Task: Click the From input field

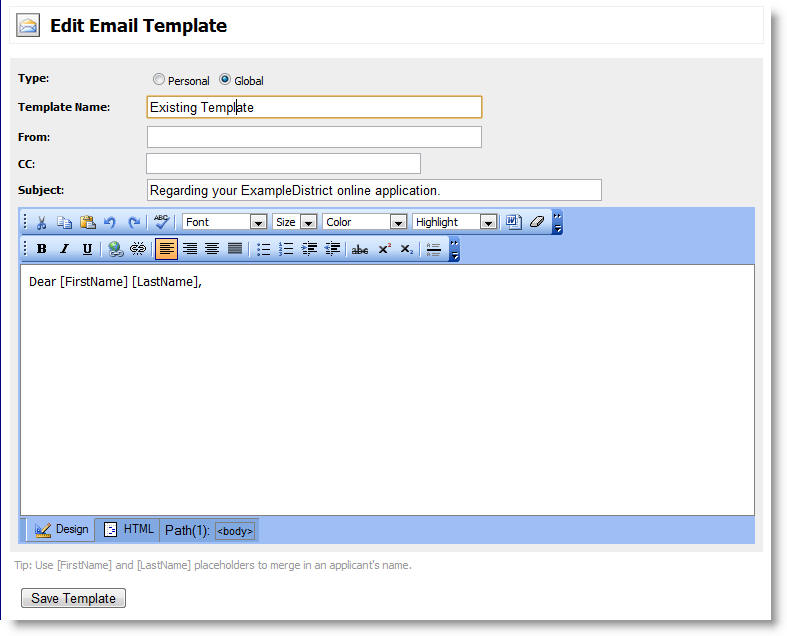Action: tap(314, 137)
